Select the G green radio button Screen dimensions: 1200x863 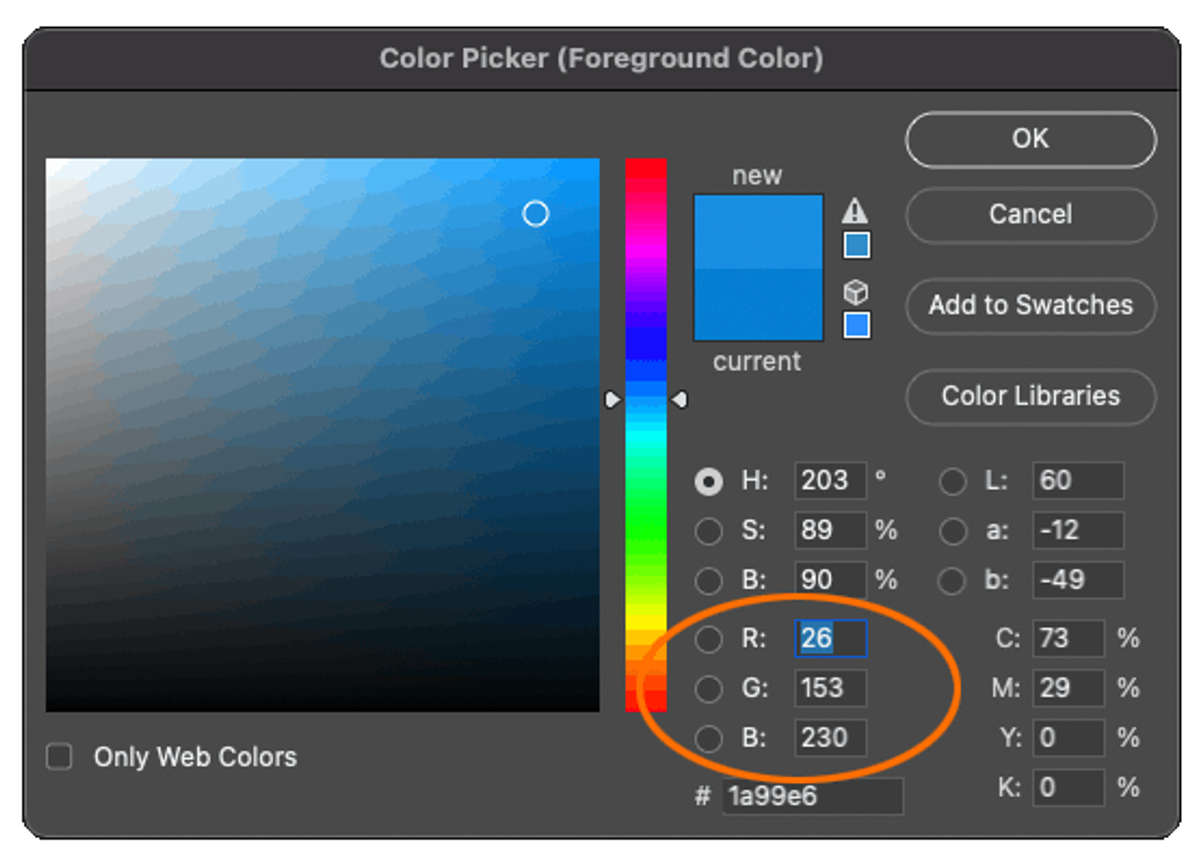(x=709, y=689)
